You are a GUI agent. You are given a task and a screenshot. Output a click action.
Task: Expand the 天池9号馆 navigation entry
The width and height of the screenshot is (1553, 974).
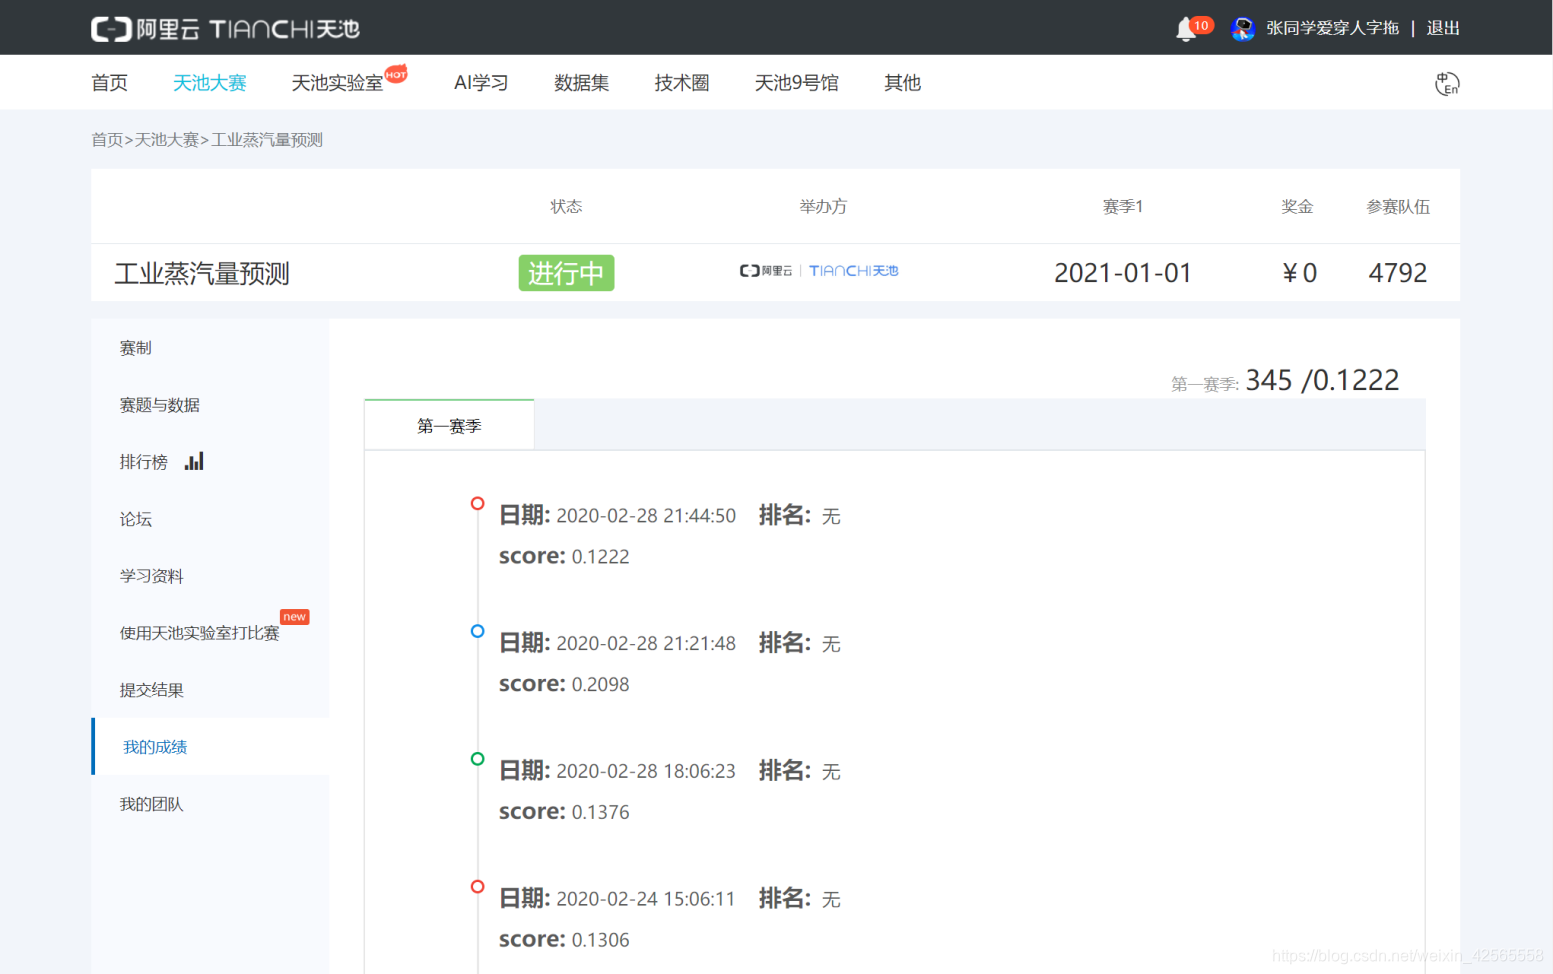797,83
